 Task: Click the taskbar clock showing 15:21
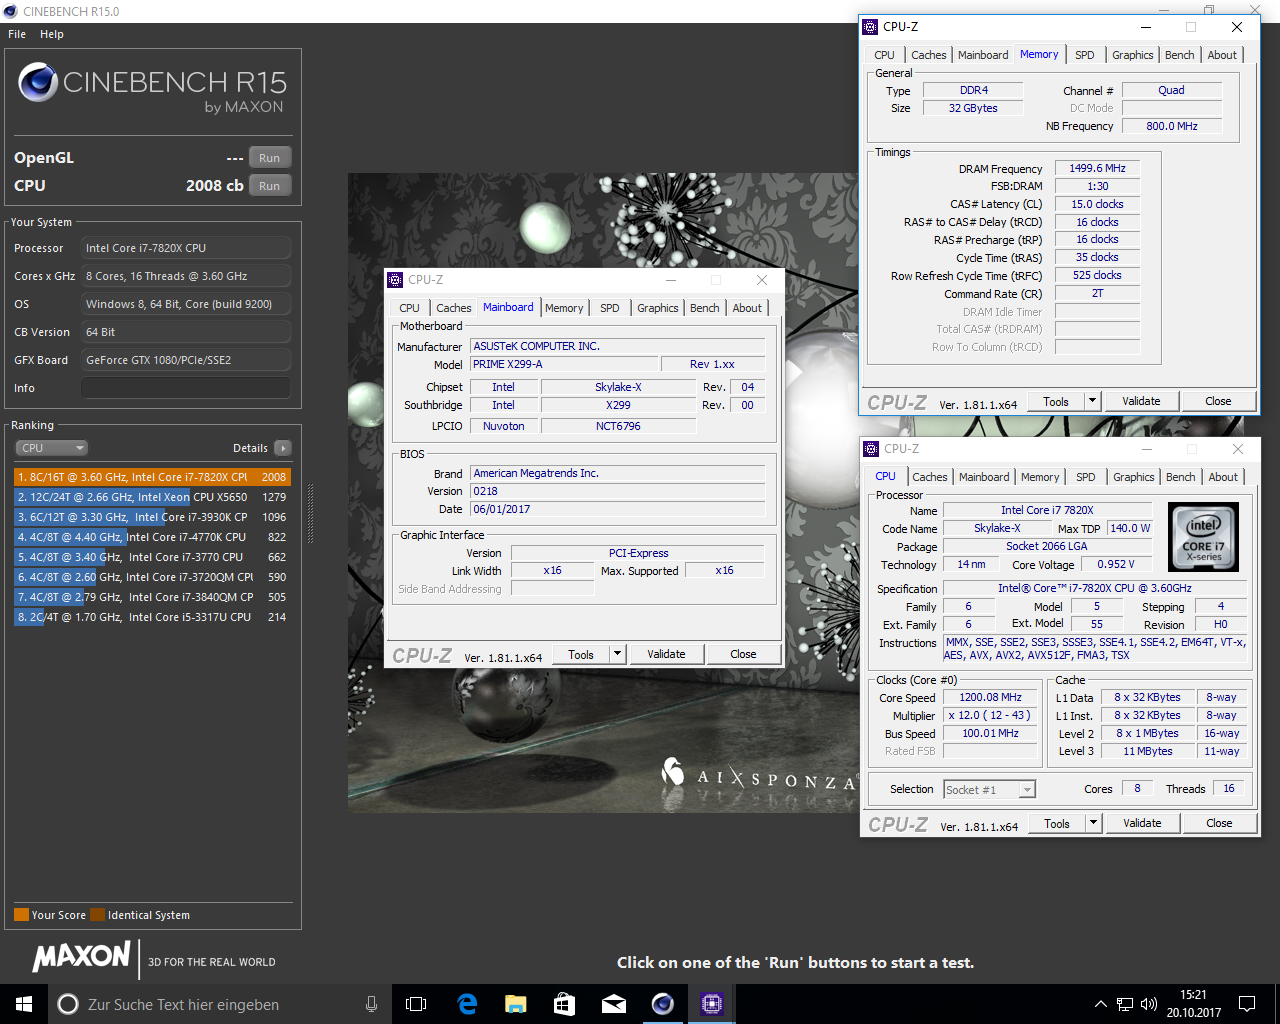pyautogui.click(x=1193, y=1004)
